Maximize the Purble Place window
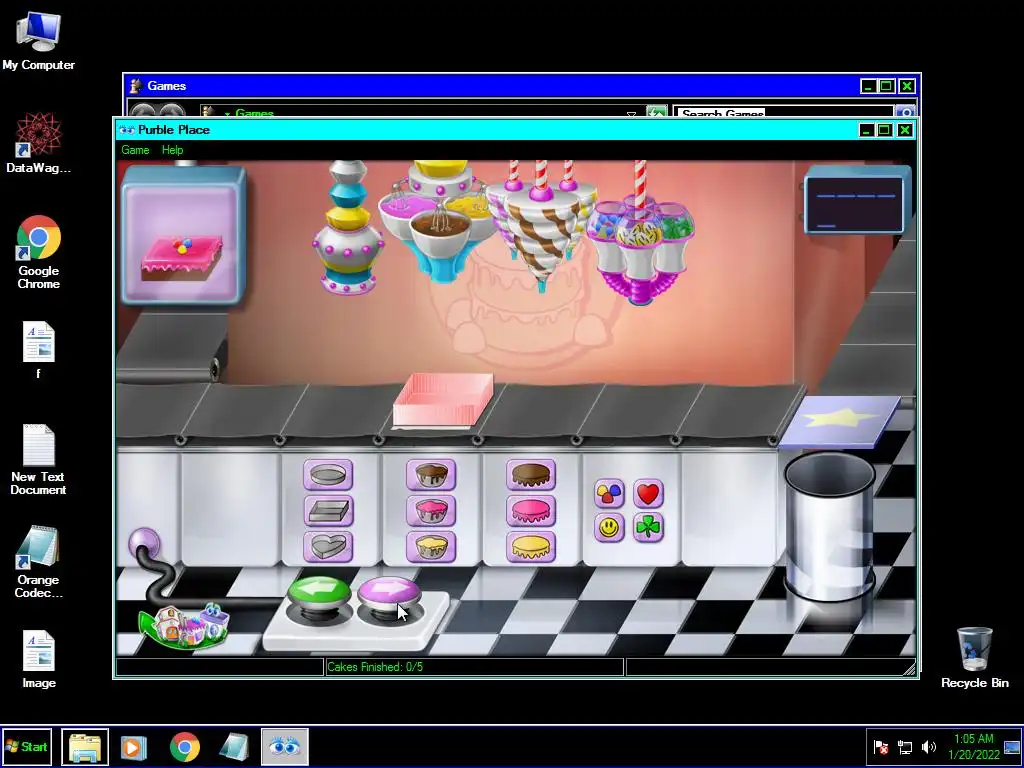1024x768 pixels. 885,131
